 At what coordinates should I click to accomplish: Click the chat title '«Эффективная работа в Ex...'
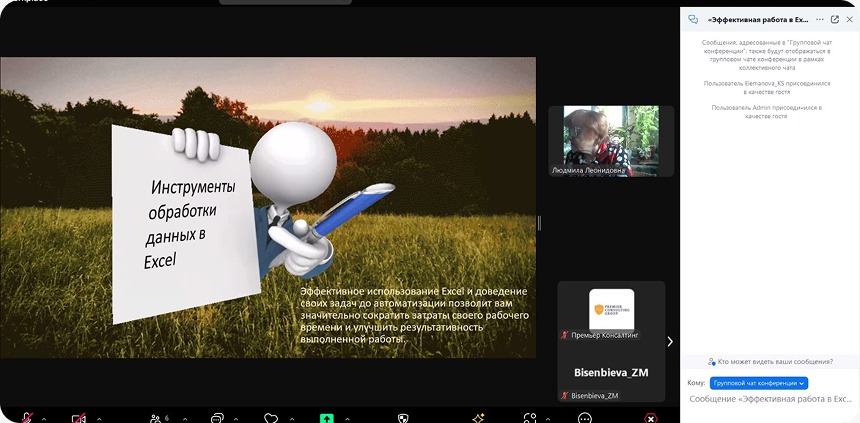tap(759, 19)
